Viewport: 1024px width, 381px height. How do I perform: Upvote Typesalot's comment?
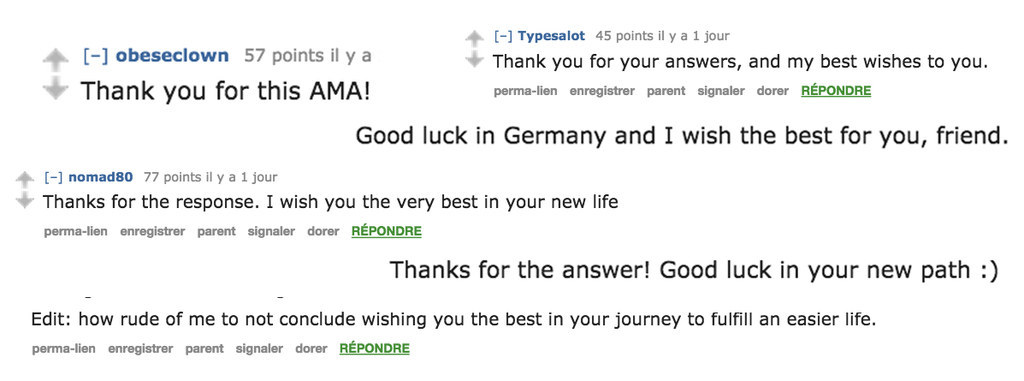coord(473,39)
